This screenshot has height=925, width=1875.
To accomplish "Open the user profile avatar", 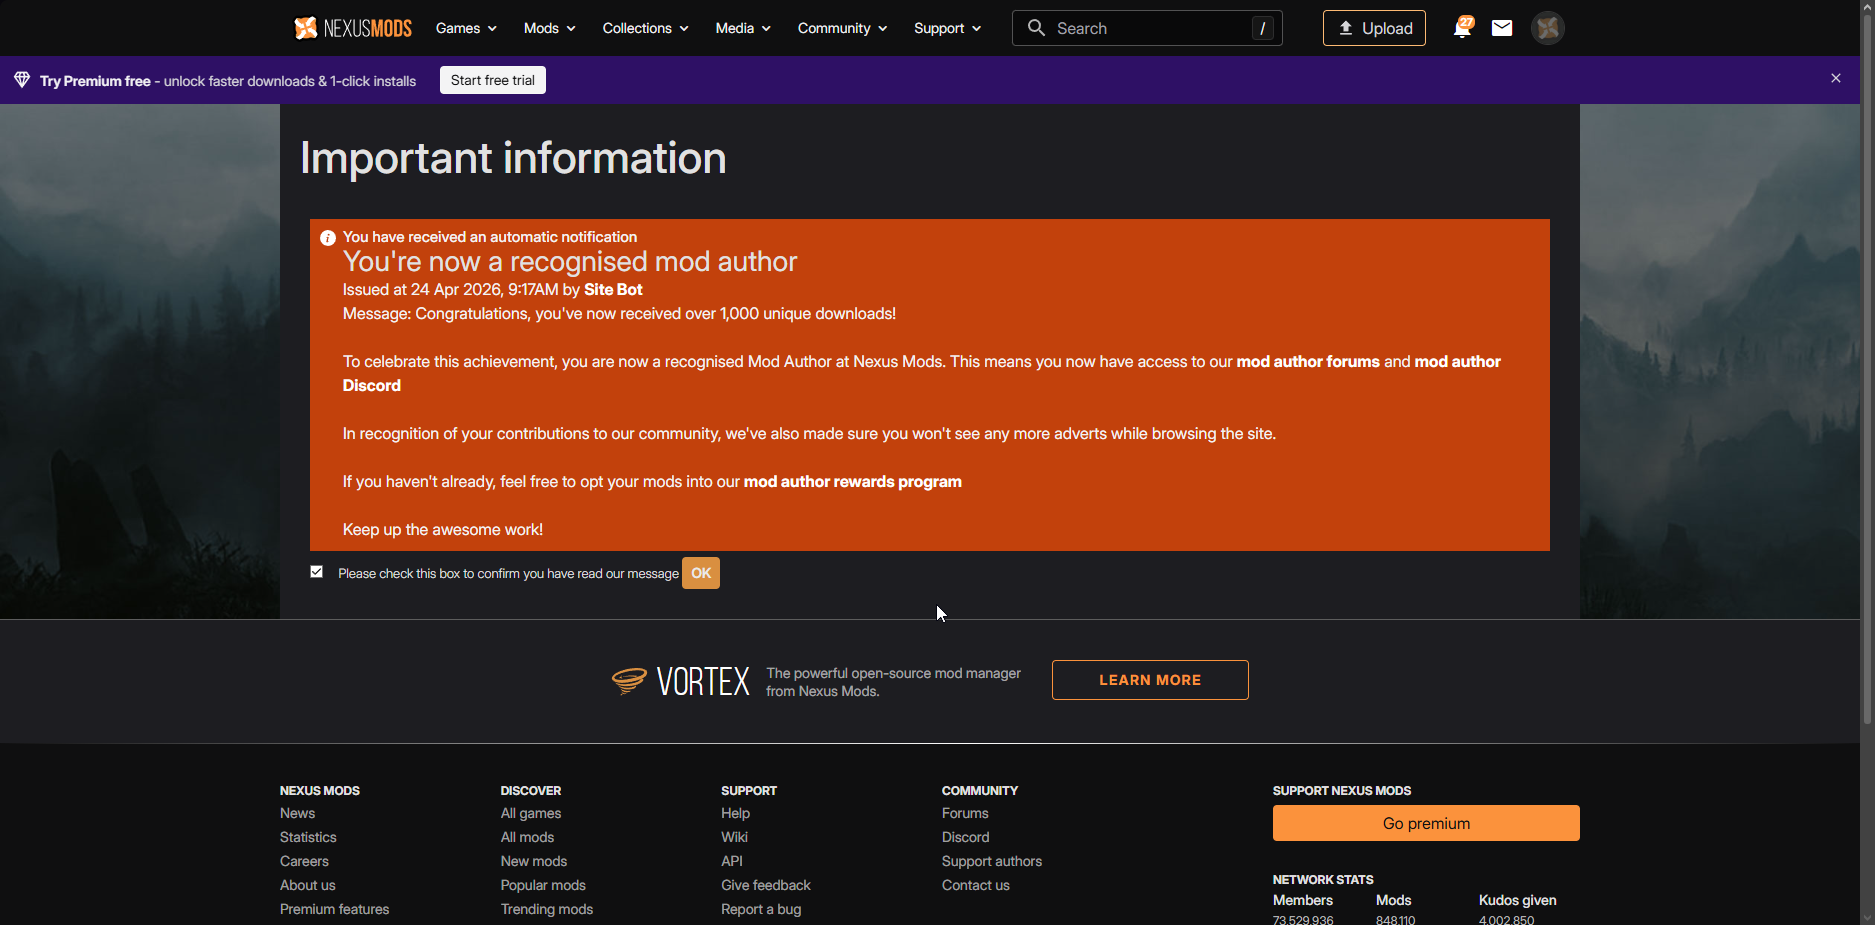I will 1548,28.
